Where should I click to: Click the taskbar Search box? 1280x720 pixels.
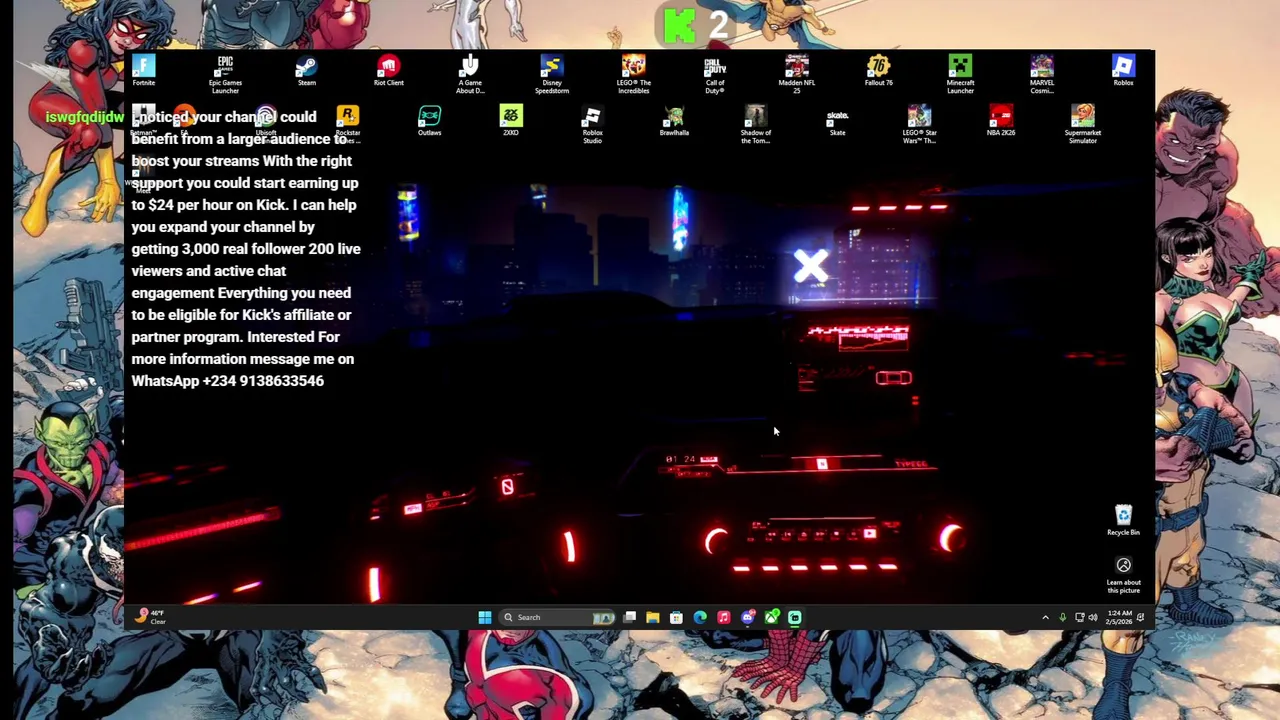click(x=558, y=617)
